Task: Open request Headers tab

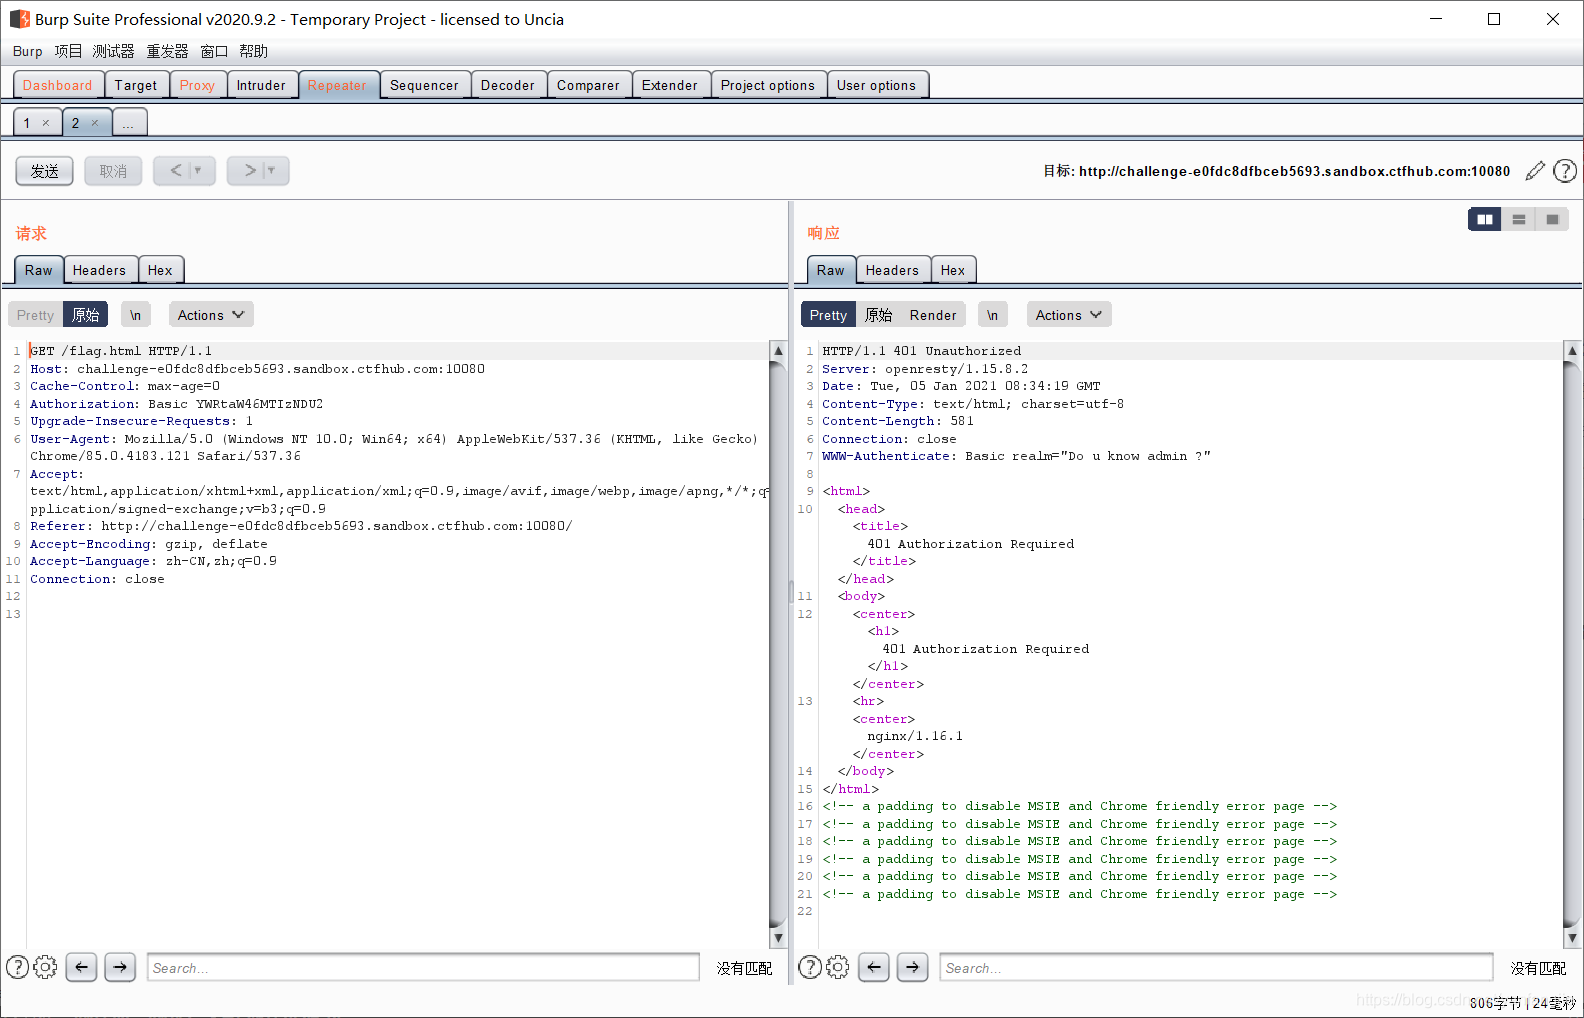Action: tap(99, 270)
